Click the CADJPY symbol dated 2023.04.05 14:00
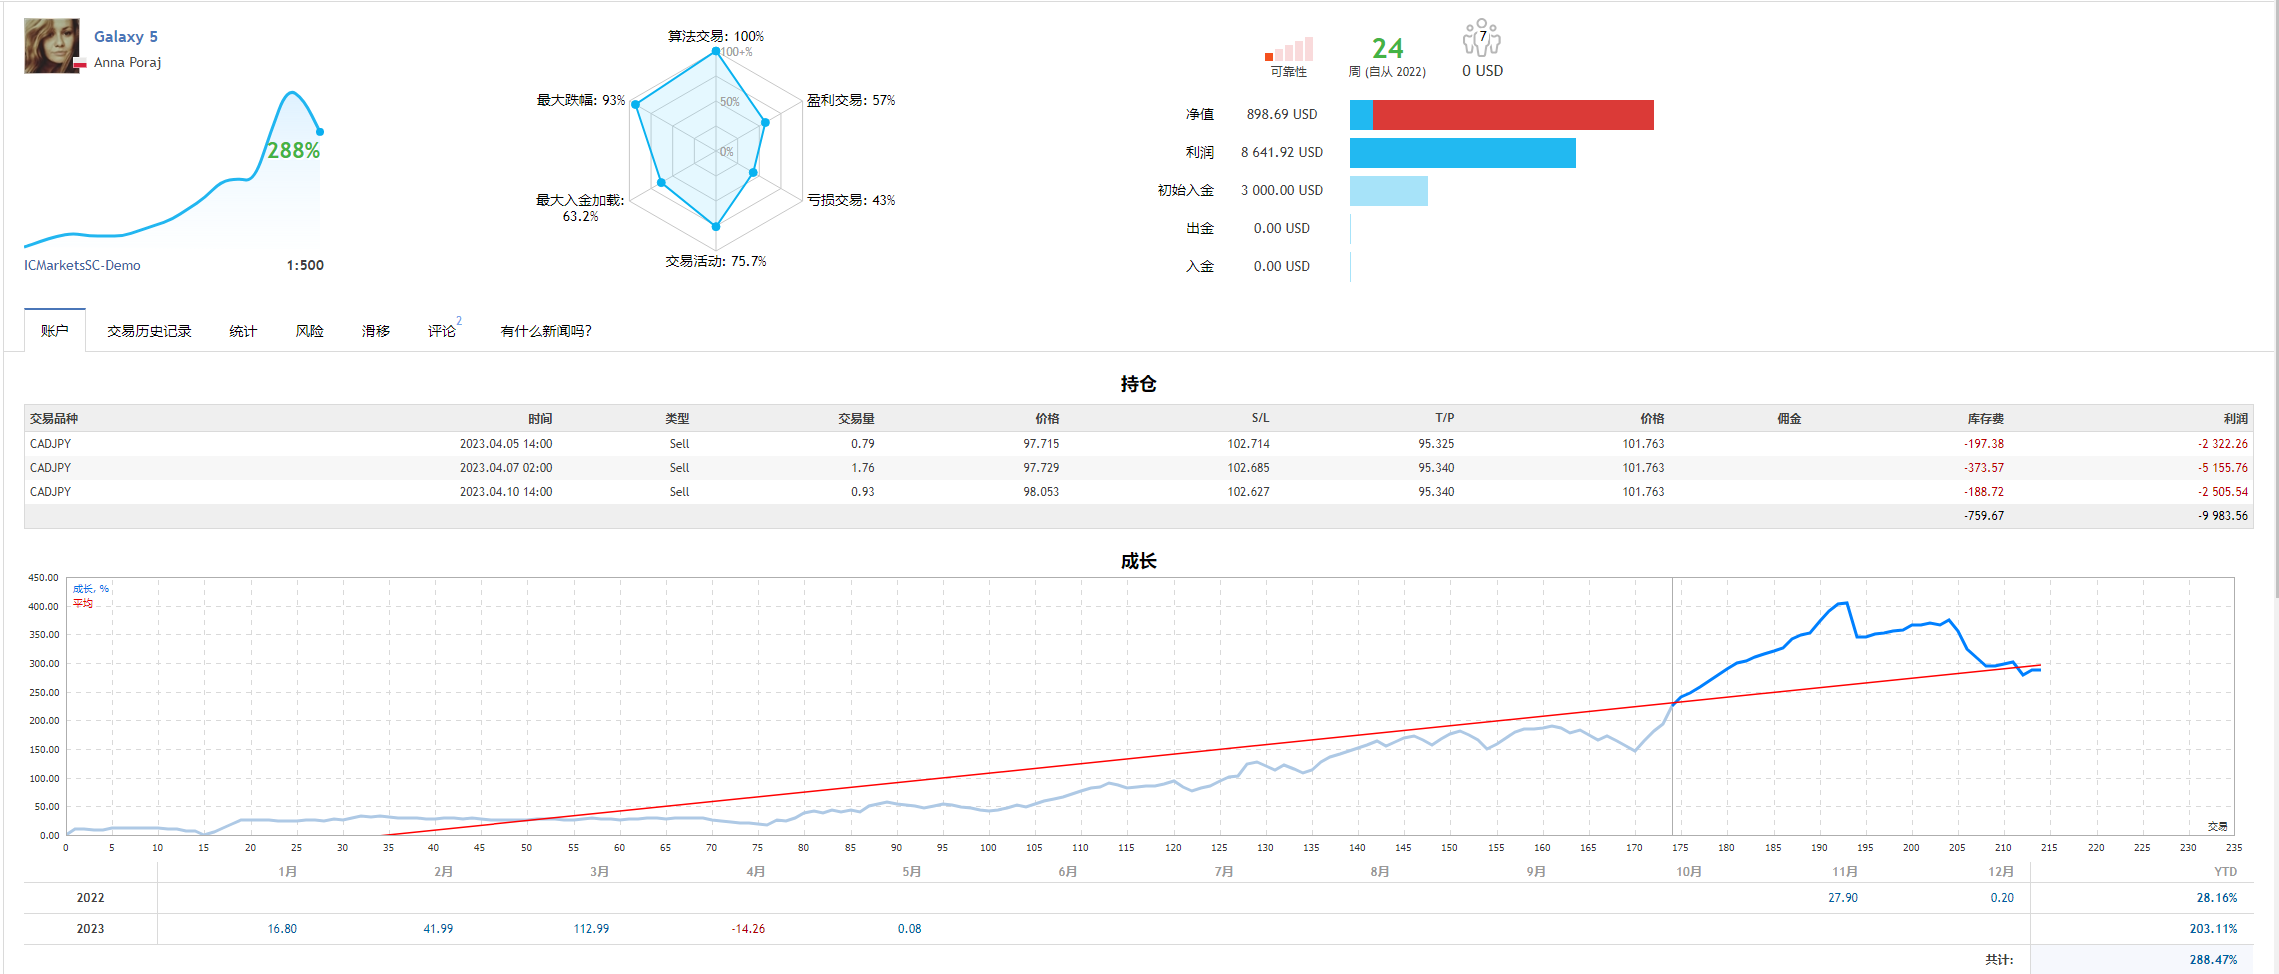The width and height of the screenshot is (2279, 974). pyautogui.click(x=51, y=444)
